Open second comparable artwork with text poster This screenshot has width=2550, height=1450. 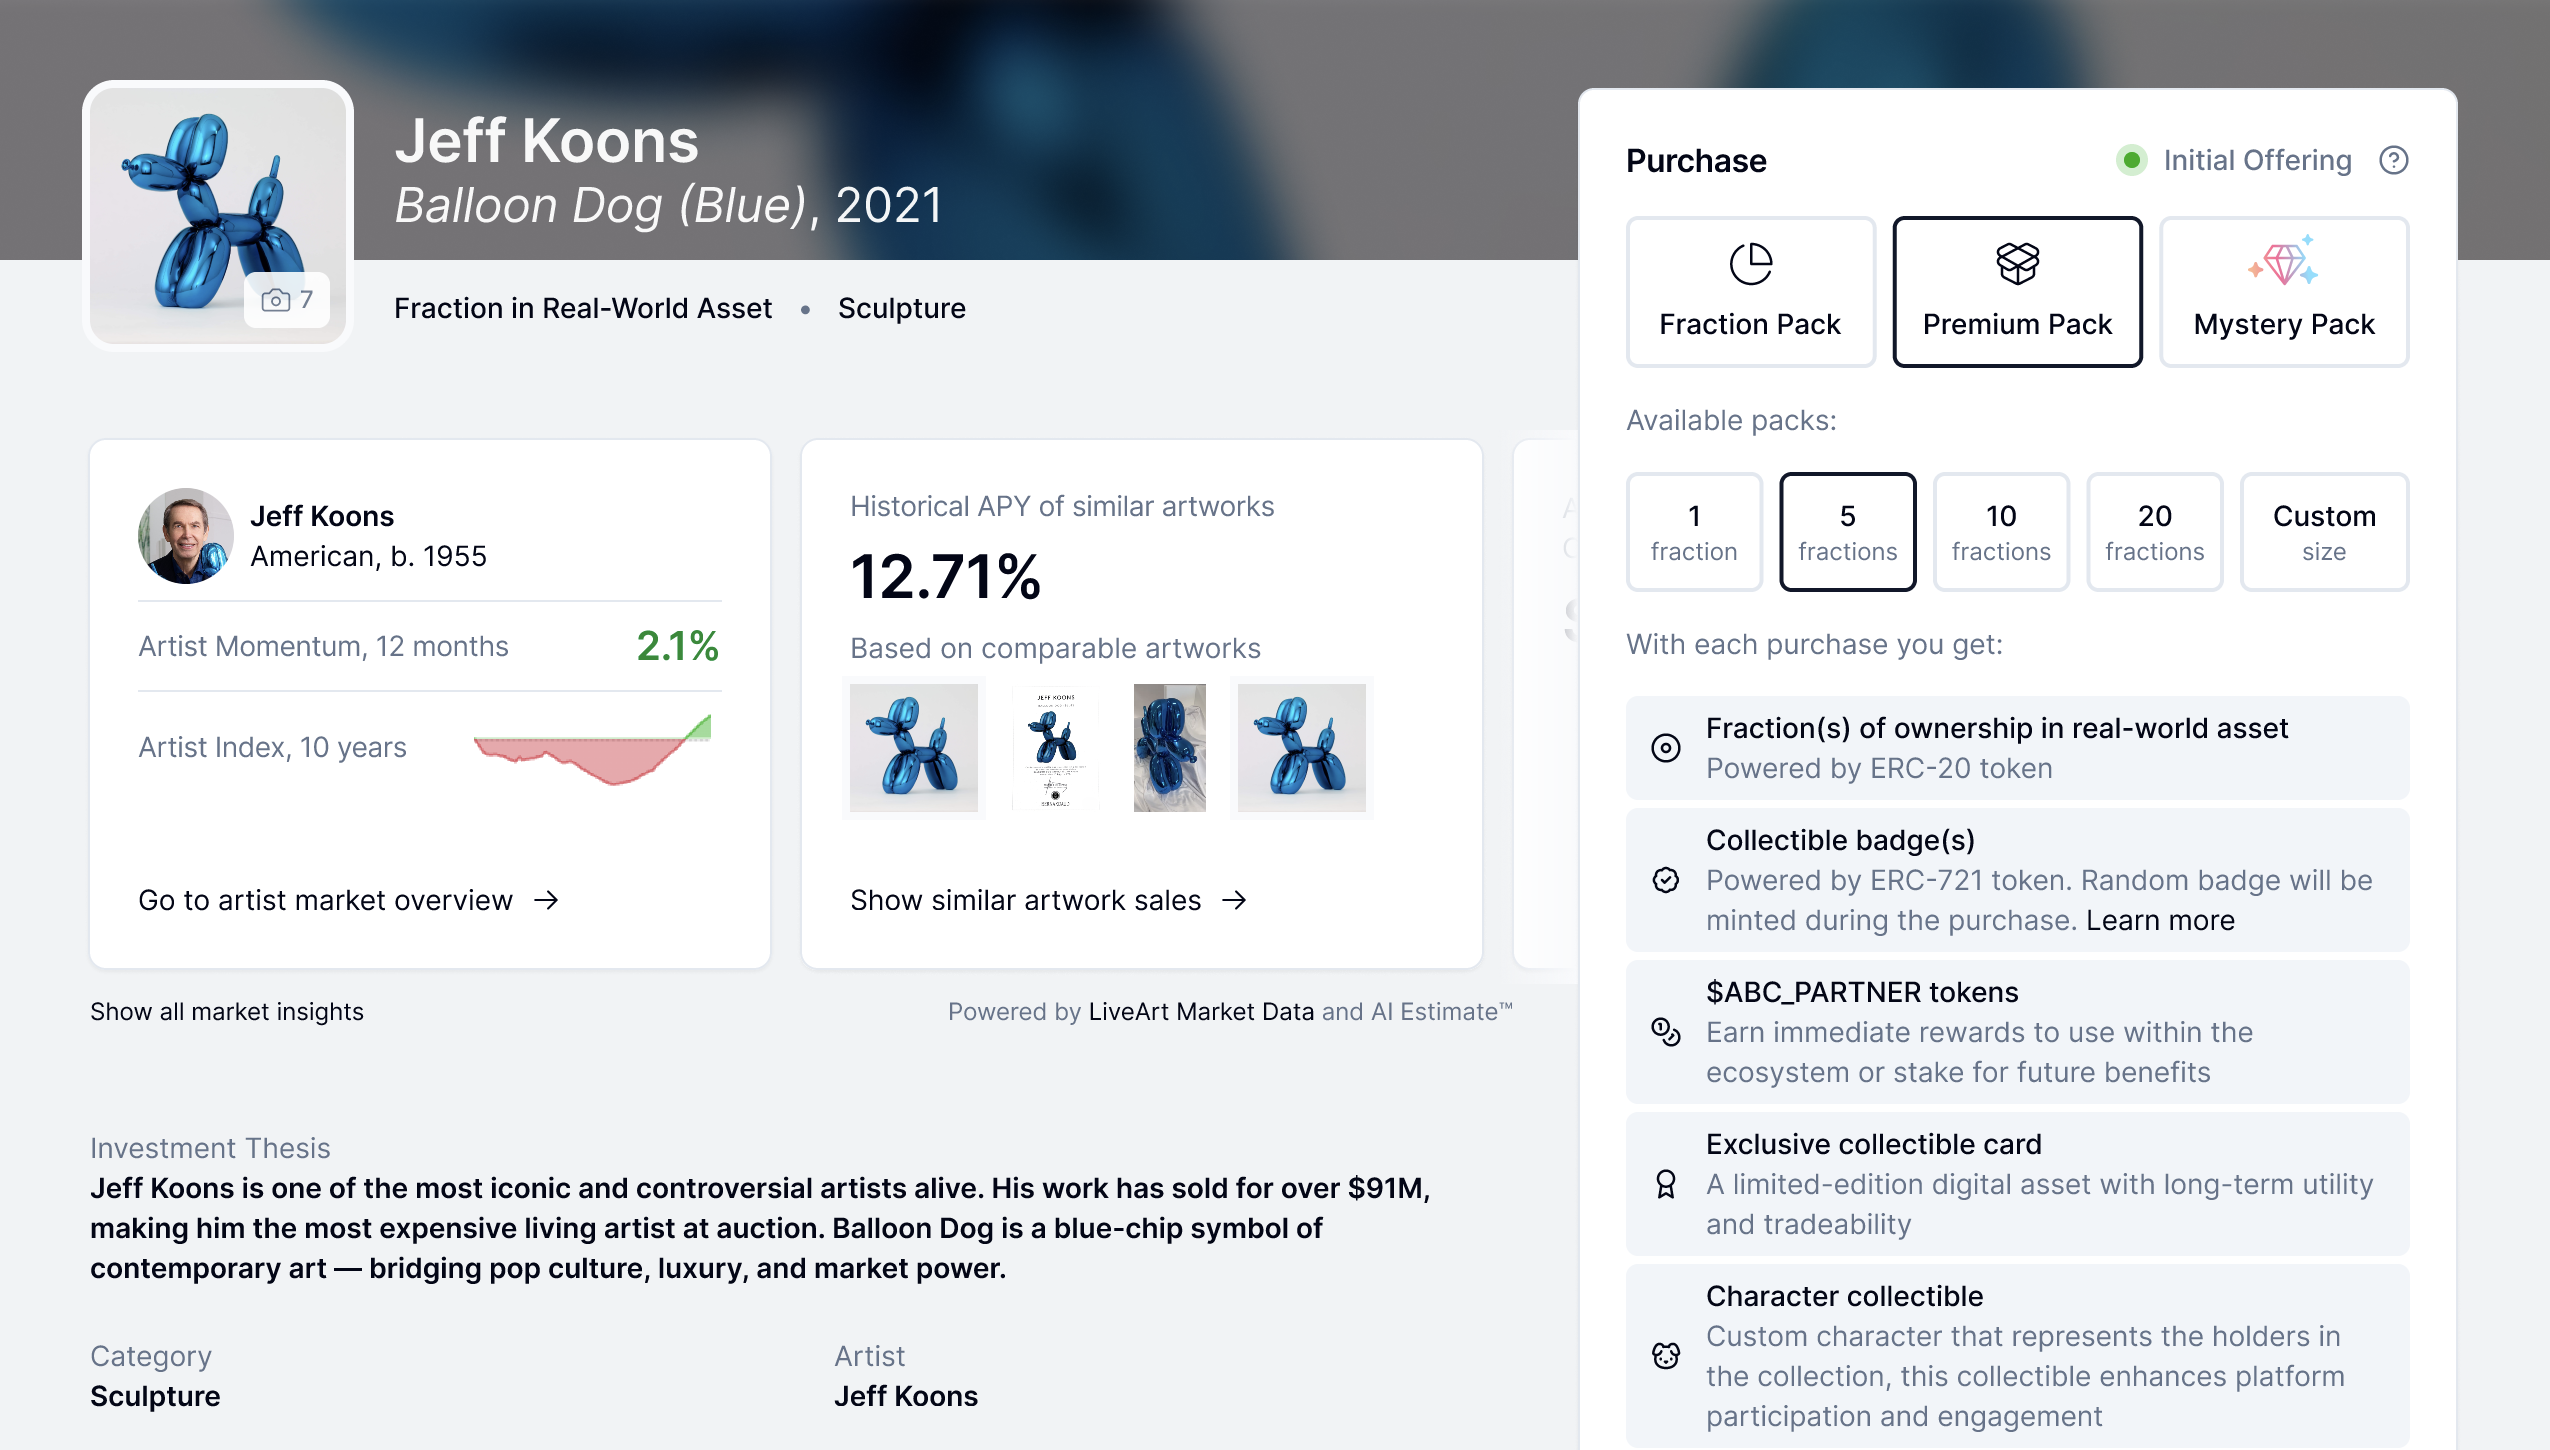[1056, 748]
